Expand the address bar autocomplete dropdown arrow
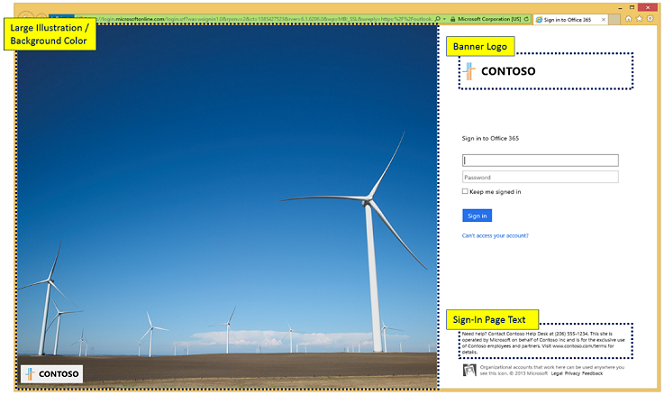Screen dimensions: 664x395 coord(444,19)
